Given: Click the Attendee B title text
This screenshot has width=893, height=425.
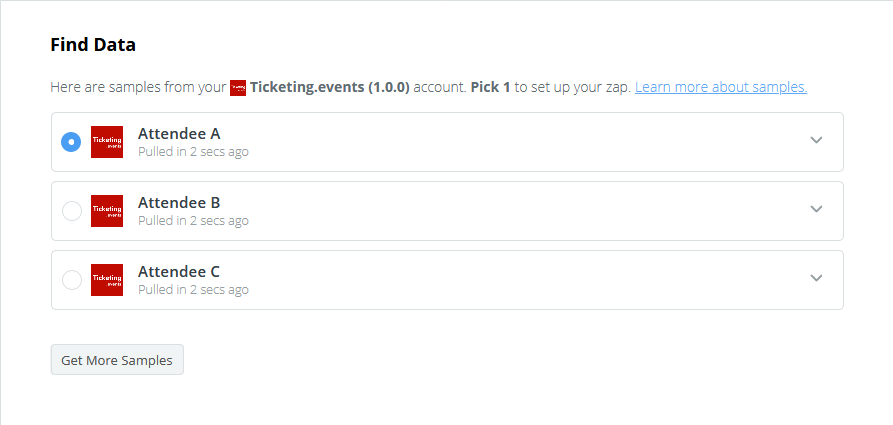Looking at the screenshot, I should (179, 203).
